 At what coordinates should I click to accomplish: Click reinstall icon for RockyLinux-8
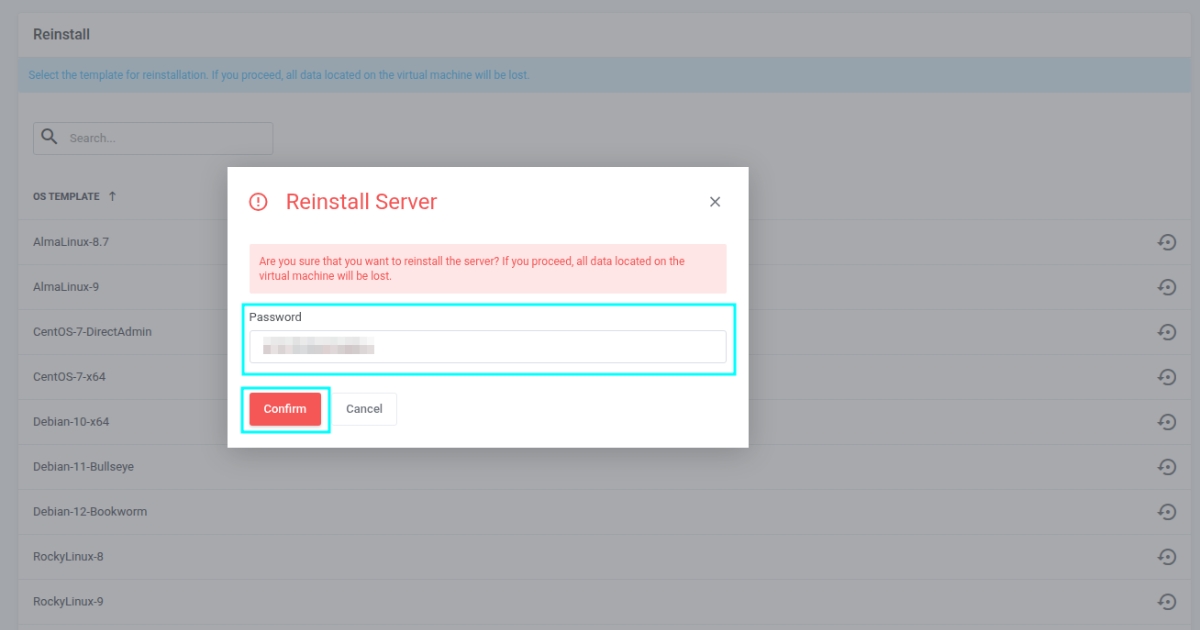(1166, 557)
